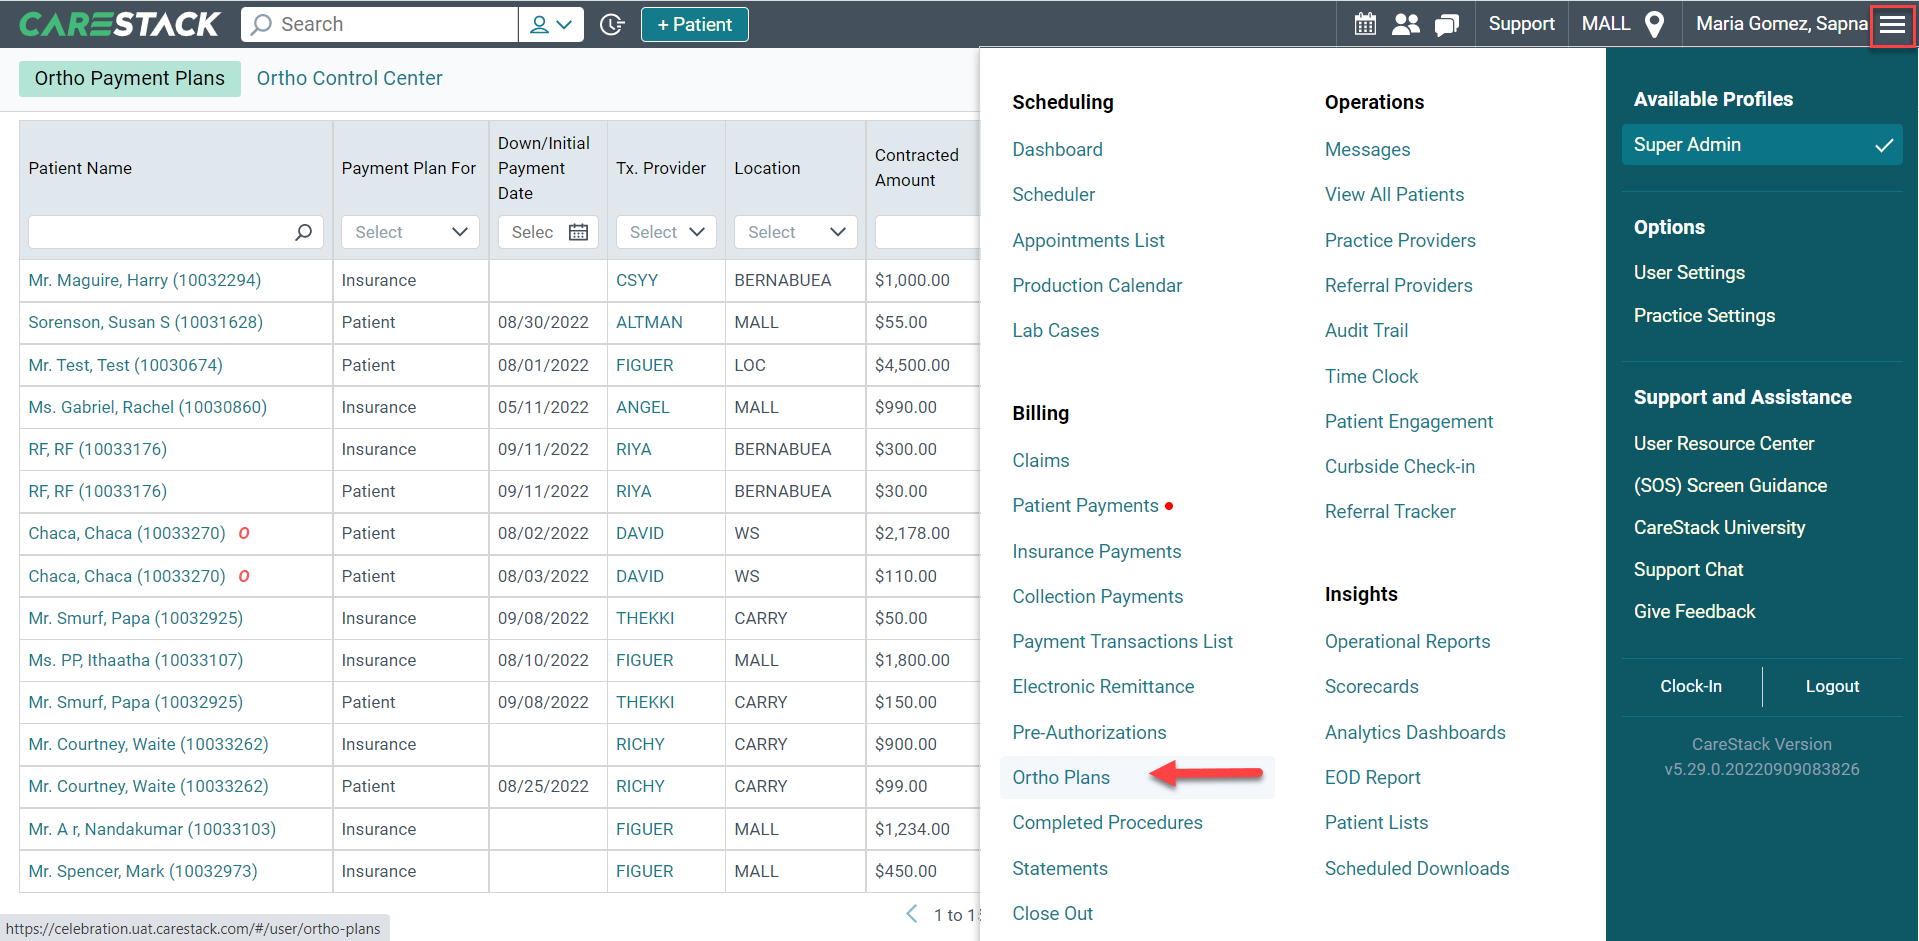
Task: Open Close Out menu item
Action: tap(1052, 913)
